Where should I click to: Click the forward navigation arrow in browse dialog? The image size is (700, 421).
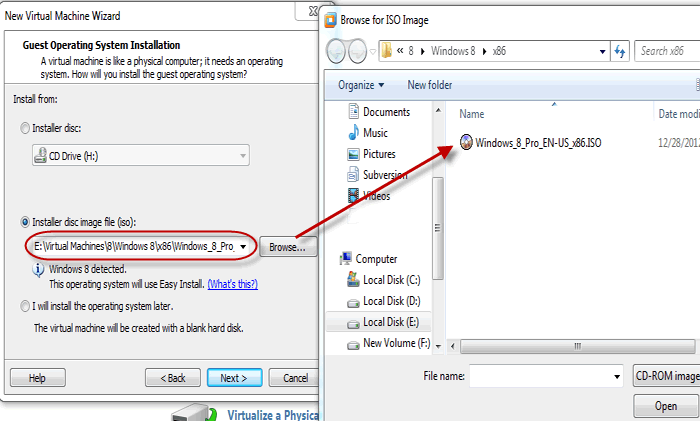[357, 51]
